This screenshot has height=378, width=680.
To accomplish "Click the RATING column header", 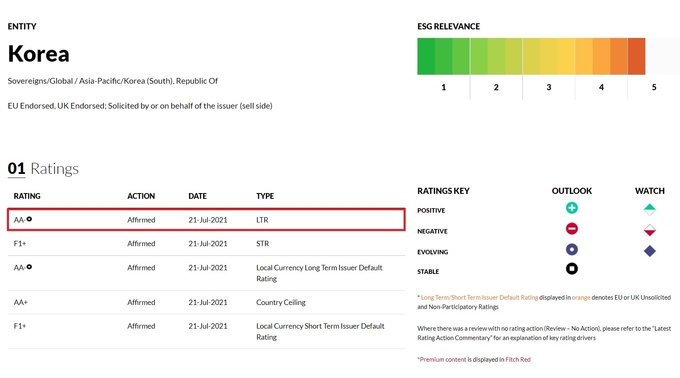I will 27,196.
